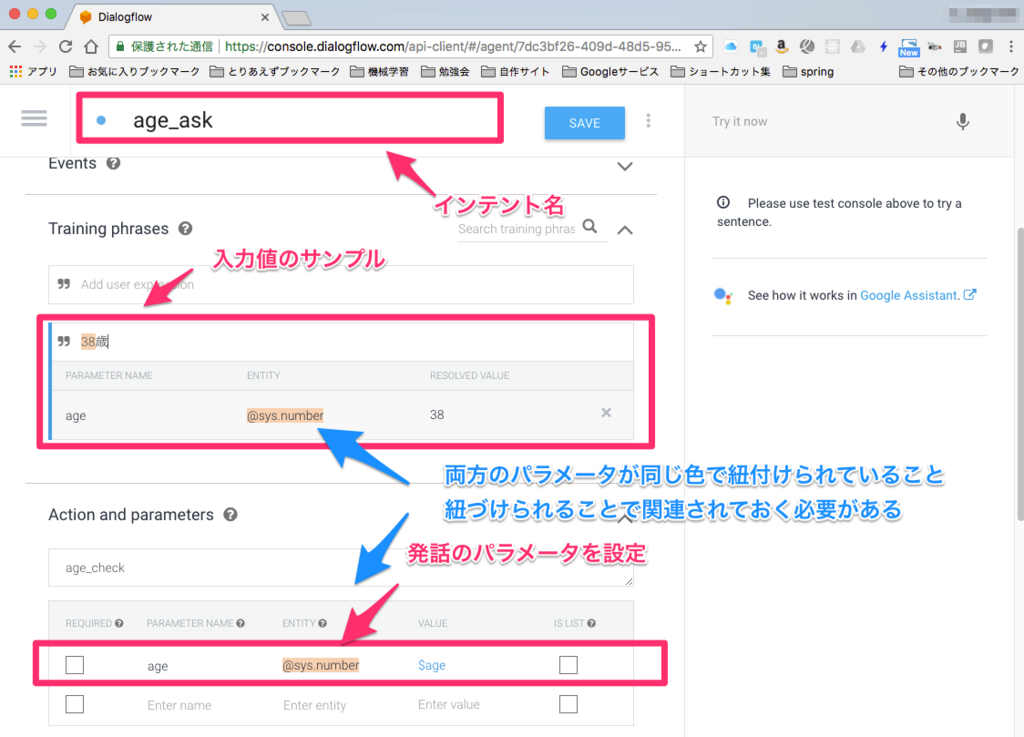This screenshot has width=1024, height=737.
Task: Bookmark this page with the star icon
Action: tap(700, 46)
